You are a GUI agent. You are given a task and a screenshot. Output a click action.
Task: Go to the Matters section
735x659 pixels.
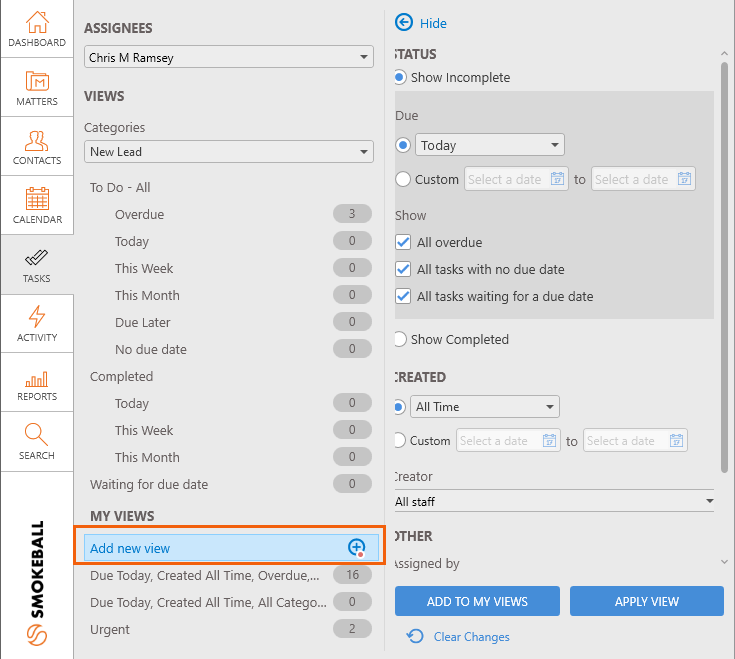tap(37, 88)
